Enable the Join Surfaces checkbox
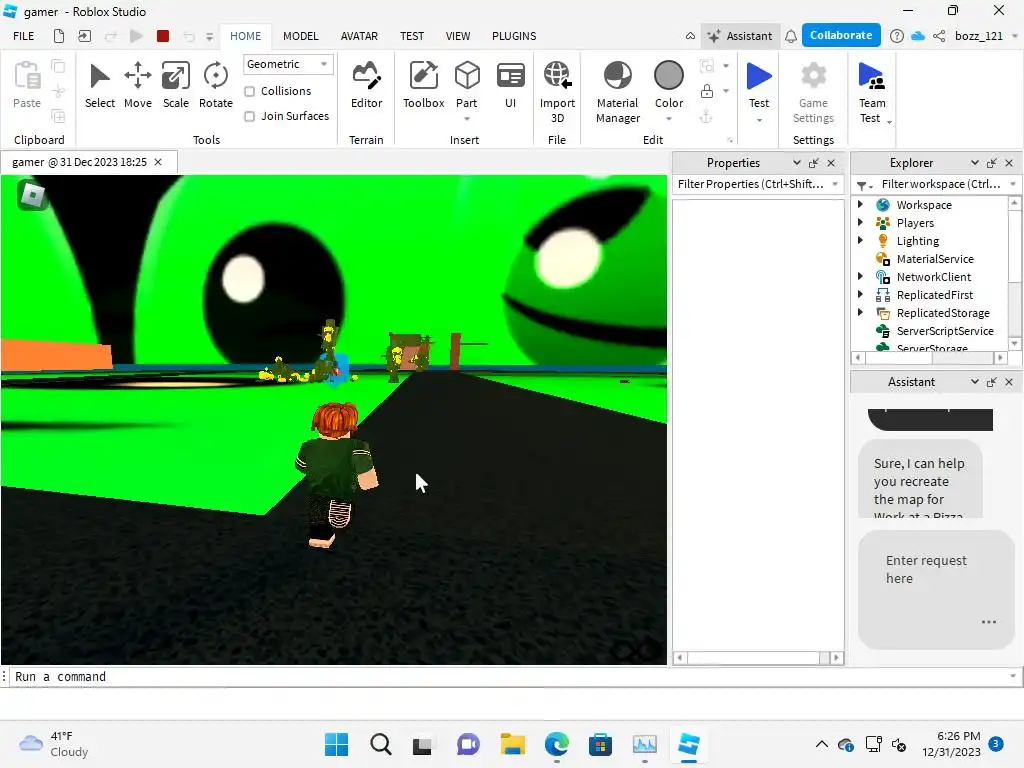 pyautogui.click(x=249, y=116)
